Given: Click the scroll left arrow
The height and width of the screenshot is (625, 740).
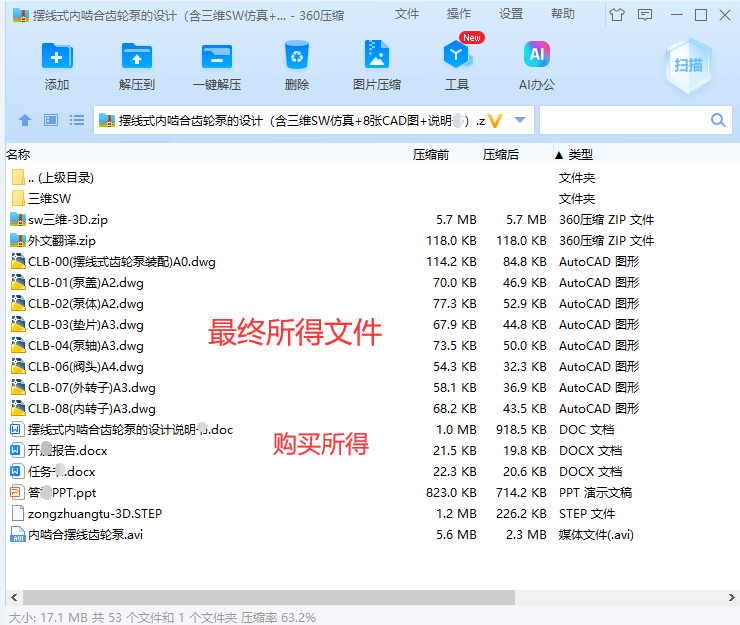Looking at the screenshot, I should pos(14,598).
